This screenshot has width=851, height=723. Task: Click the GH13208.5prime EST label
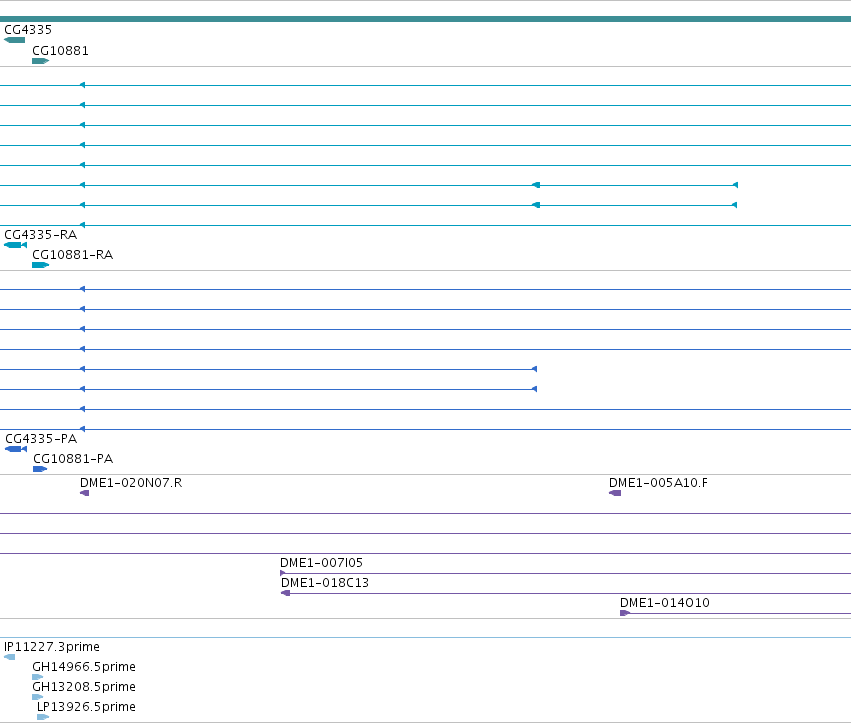84,687
